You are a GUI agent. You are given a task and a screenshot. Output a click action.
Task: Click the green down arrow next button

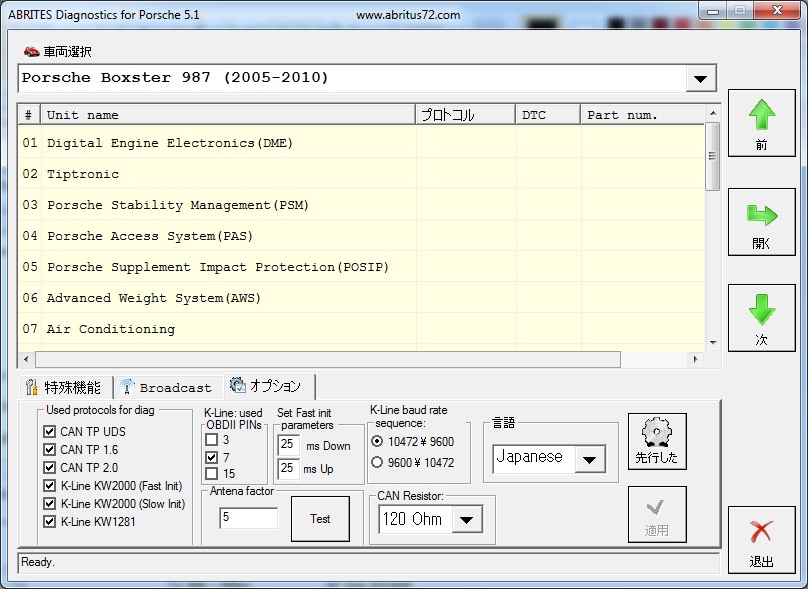coord(761,318)
